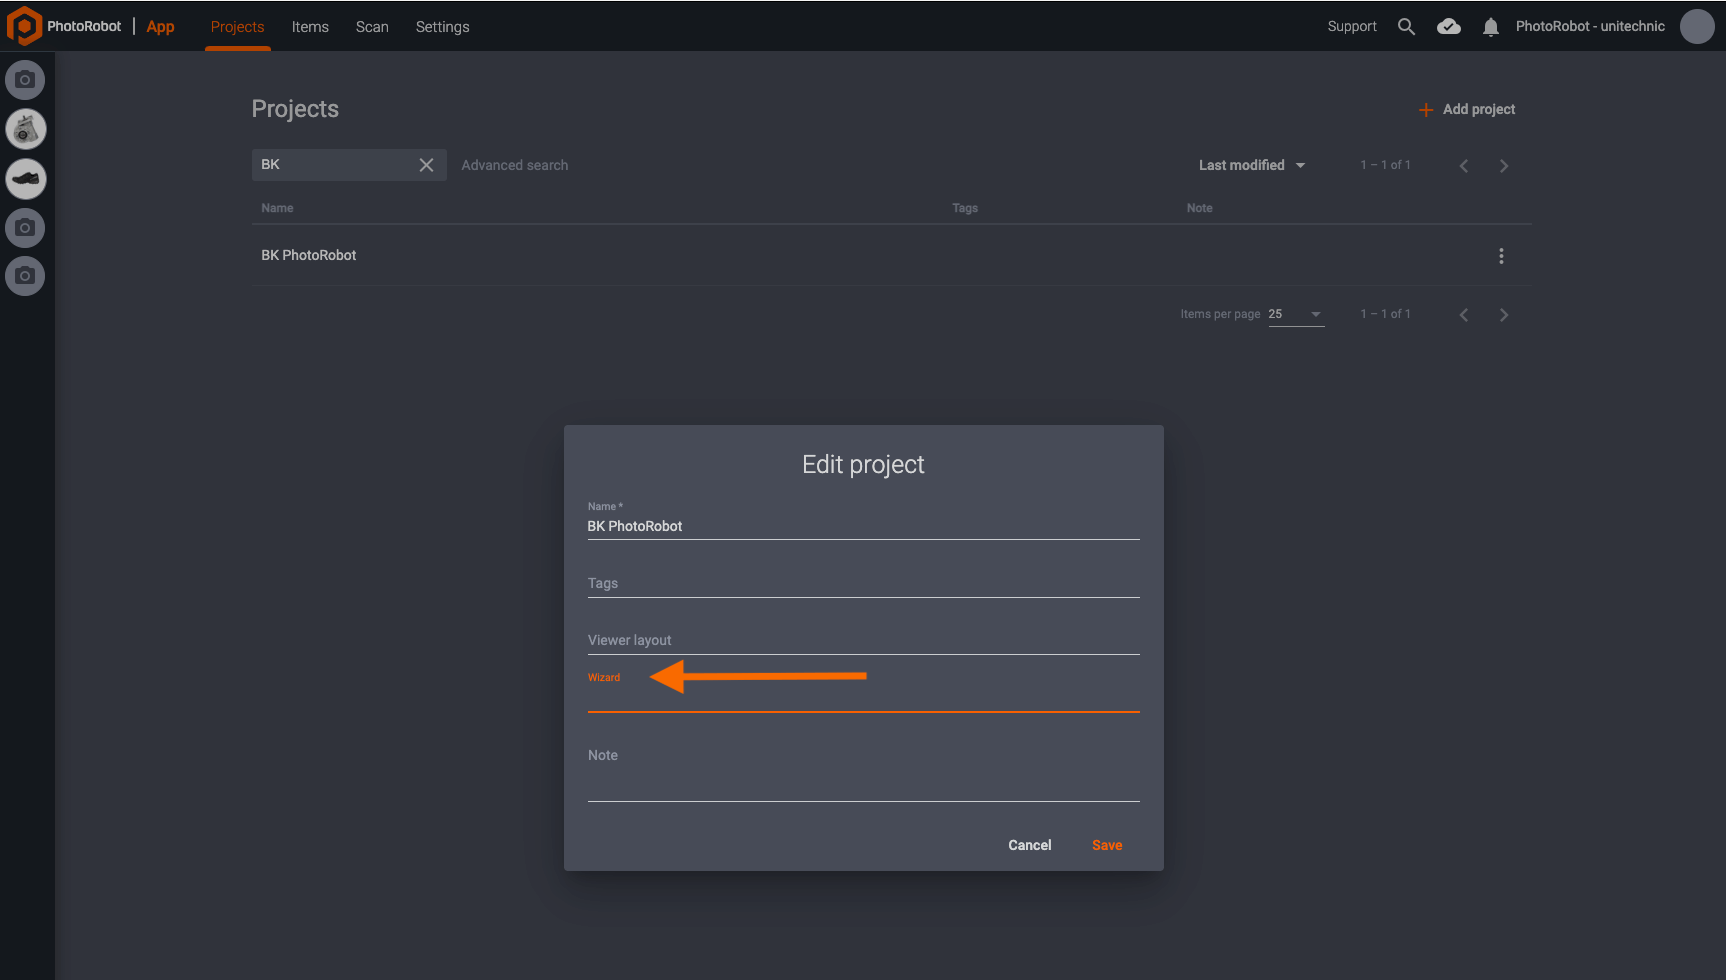Open the Viewer layout selector showing Wizard

click(863, 677)
